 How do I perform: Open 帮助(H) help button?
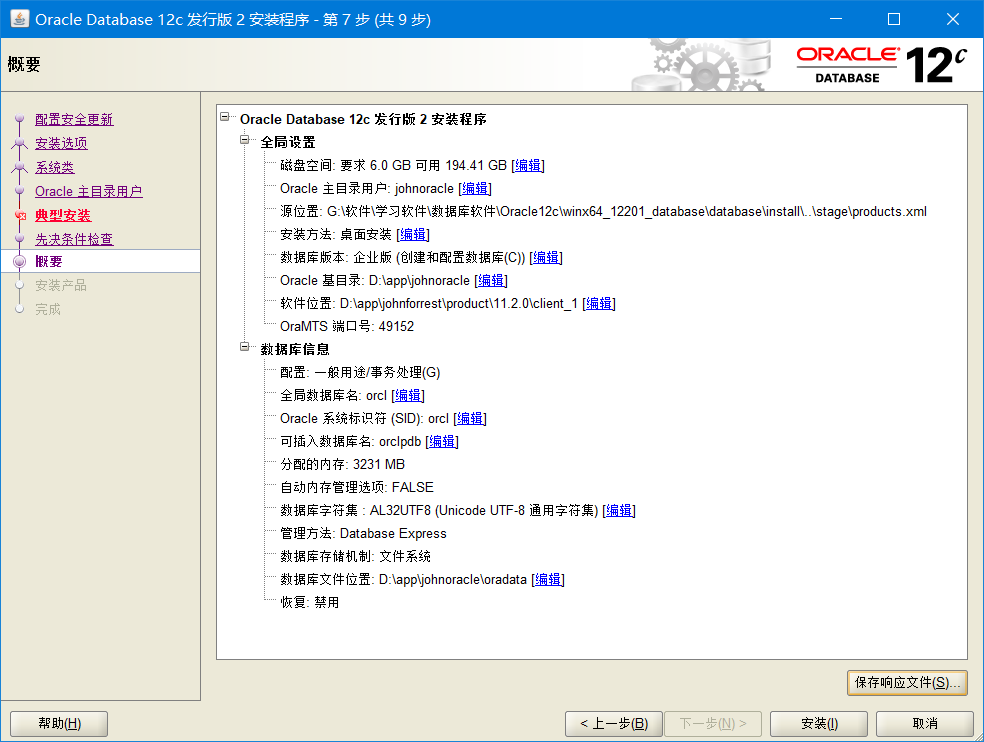coord(59,724)
